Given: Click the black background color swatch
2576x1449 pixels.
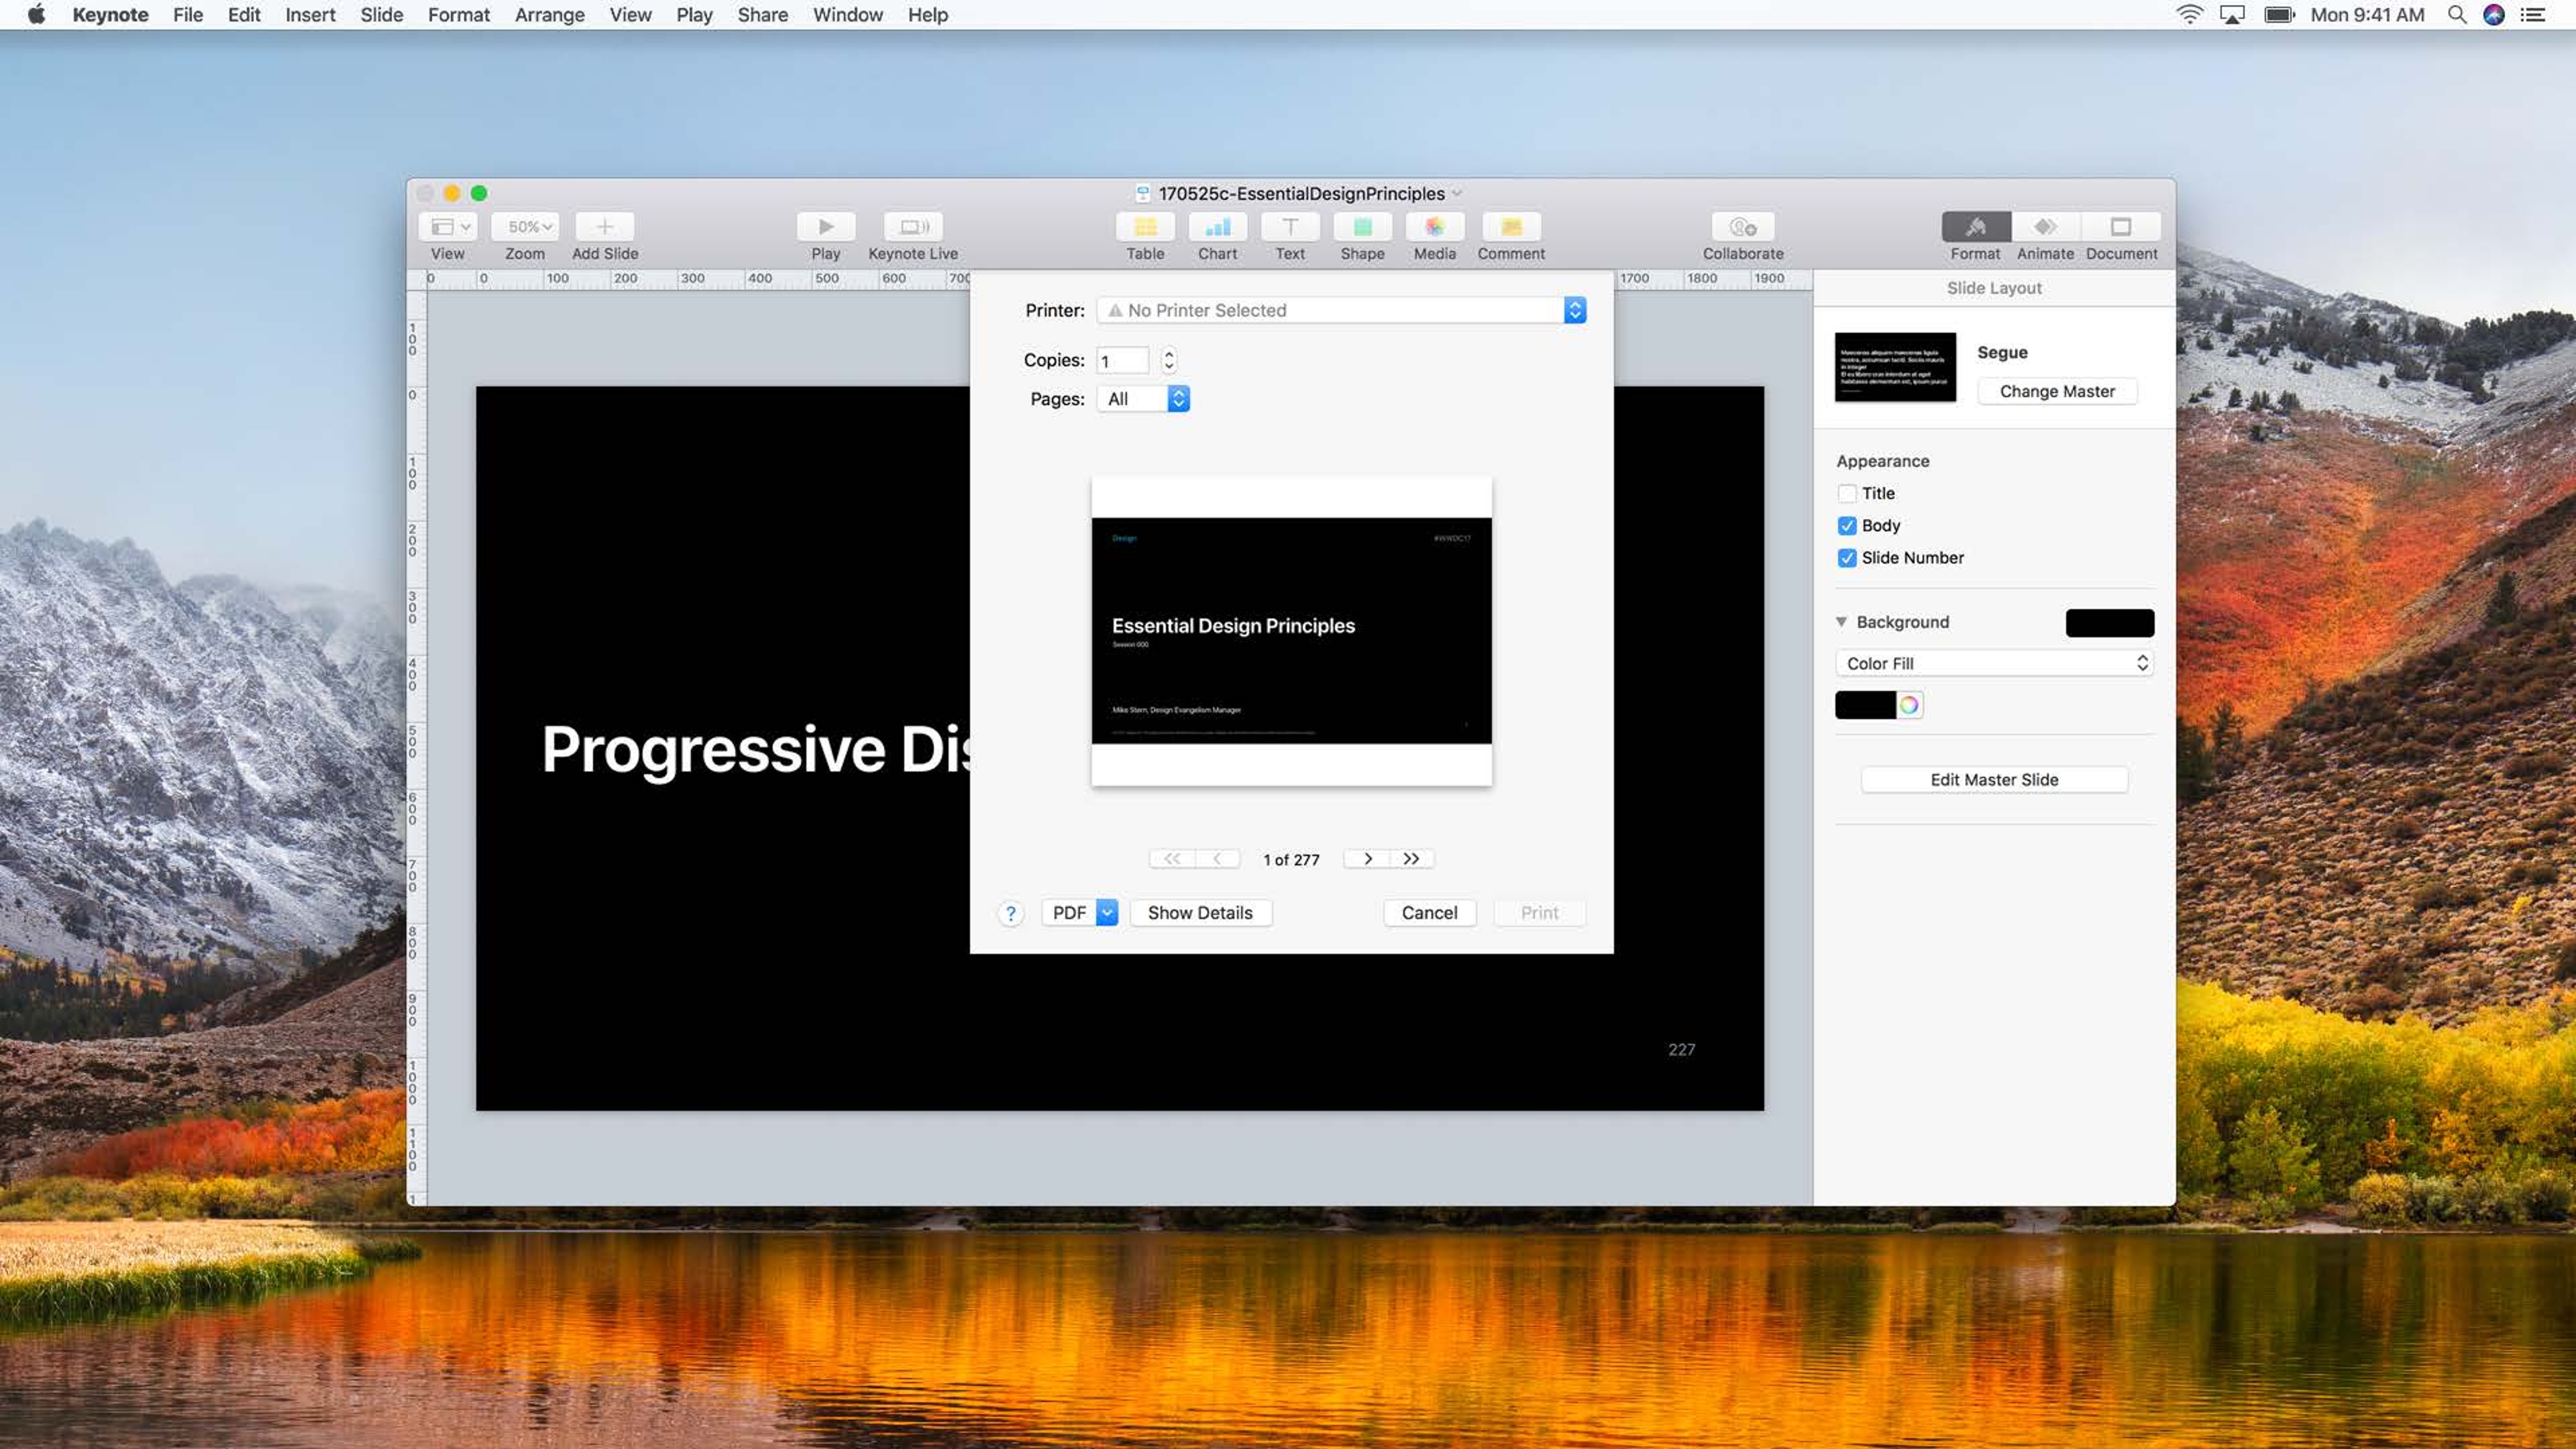Looking at the screenshot, I should [2109, 623].
